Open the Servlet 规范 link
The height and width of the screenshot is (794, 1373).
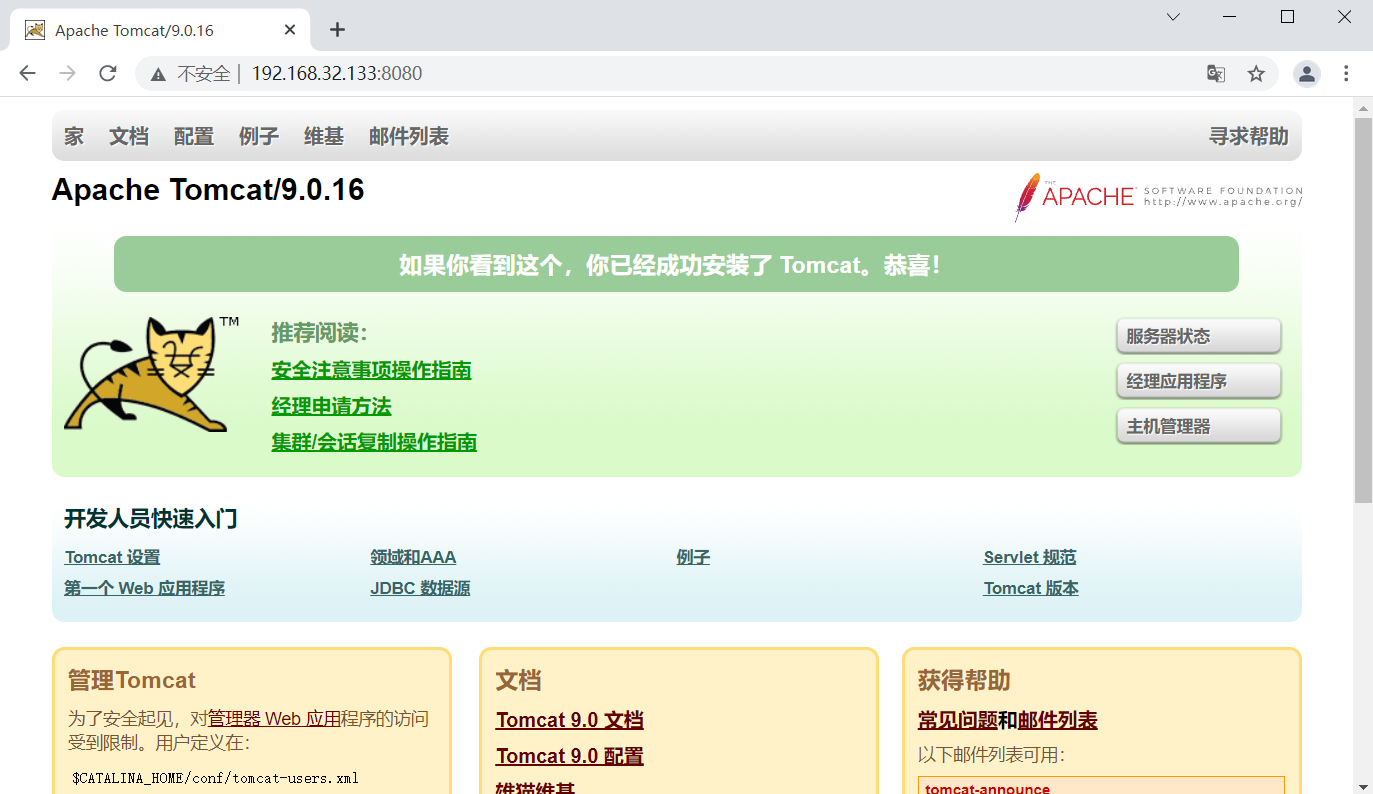pyautogui.click(x=1030, y=557)
